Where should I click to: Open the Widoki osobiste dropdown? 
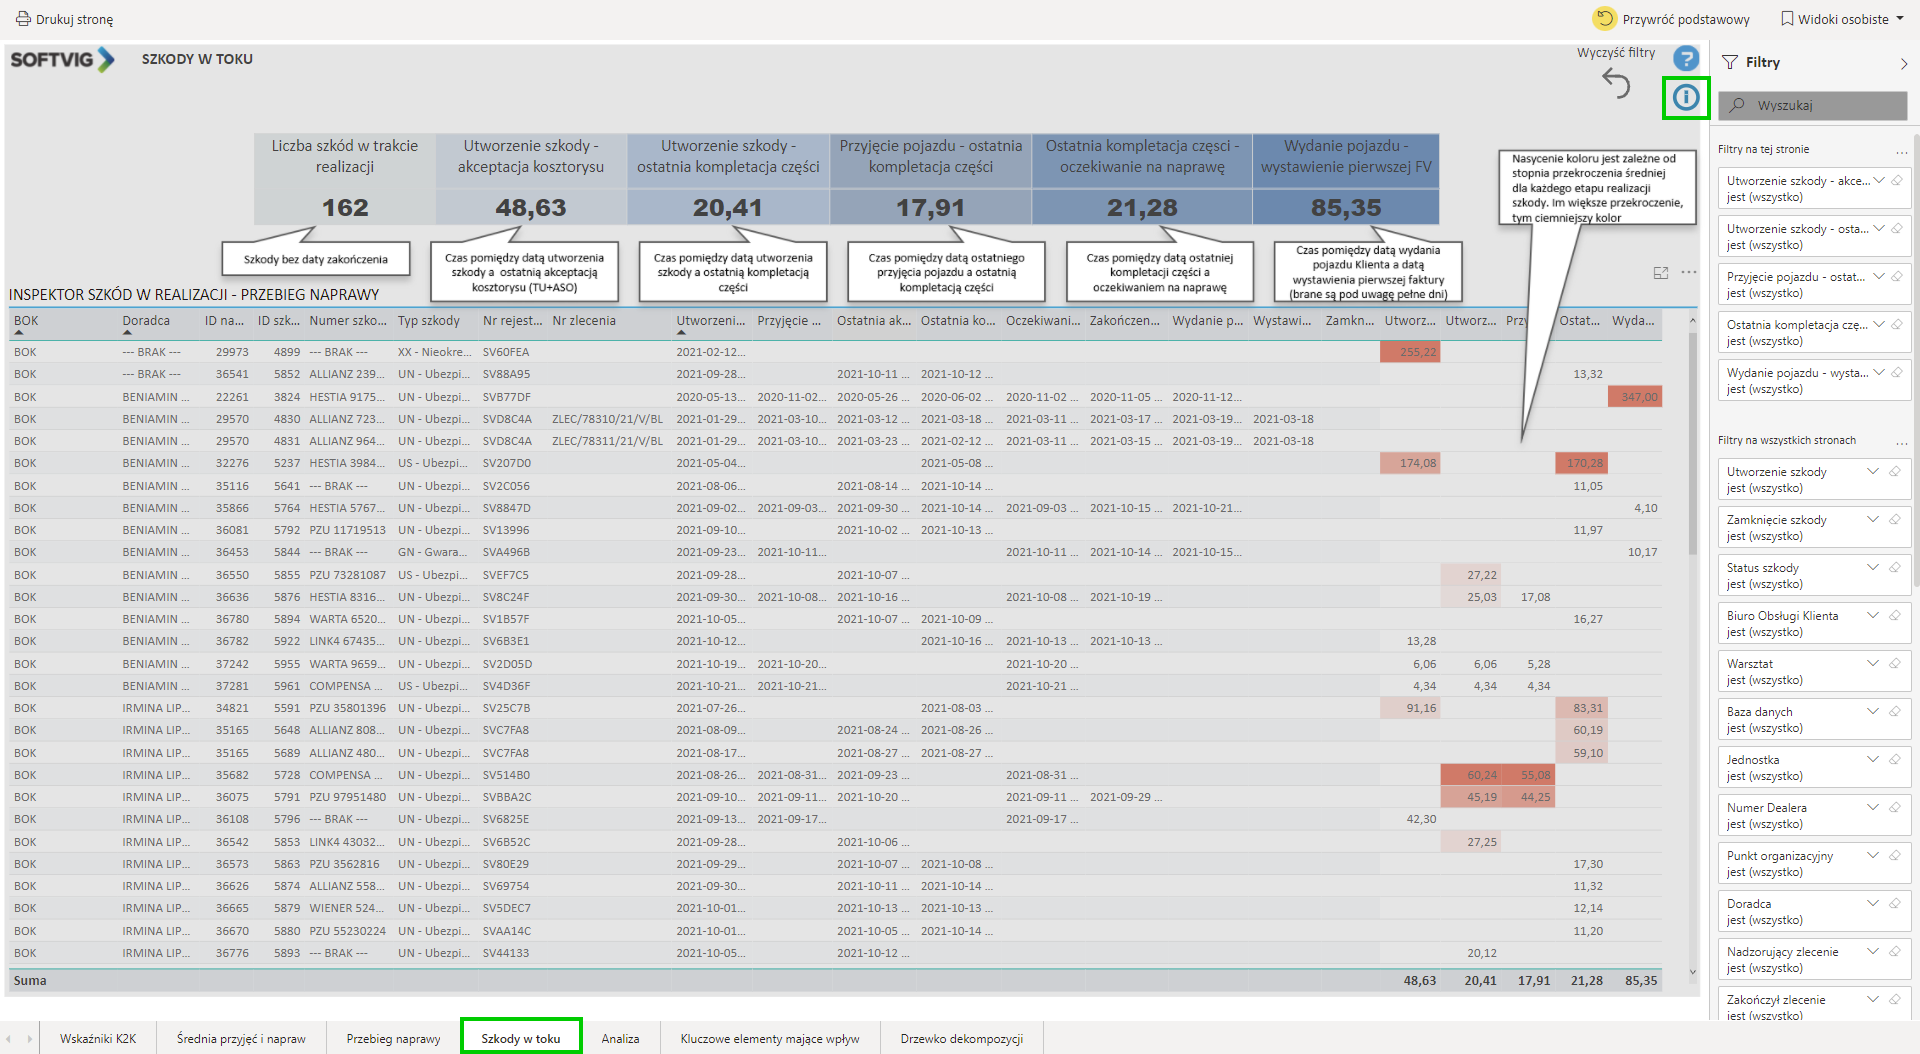(1842, 19)
